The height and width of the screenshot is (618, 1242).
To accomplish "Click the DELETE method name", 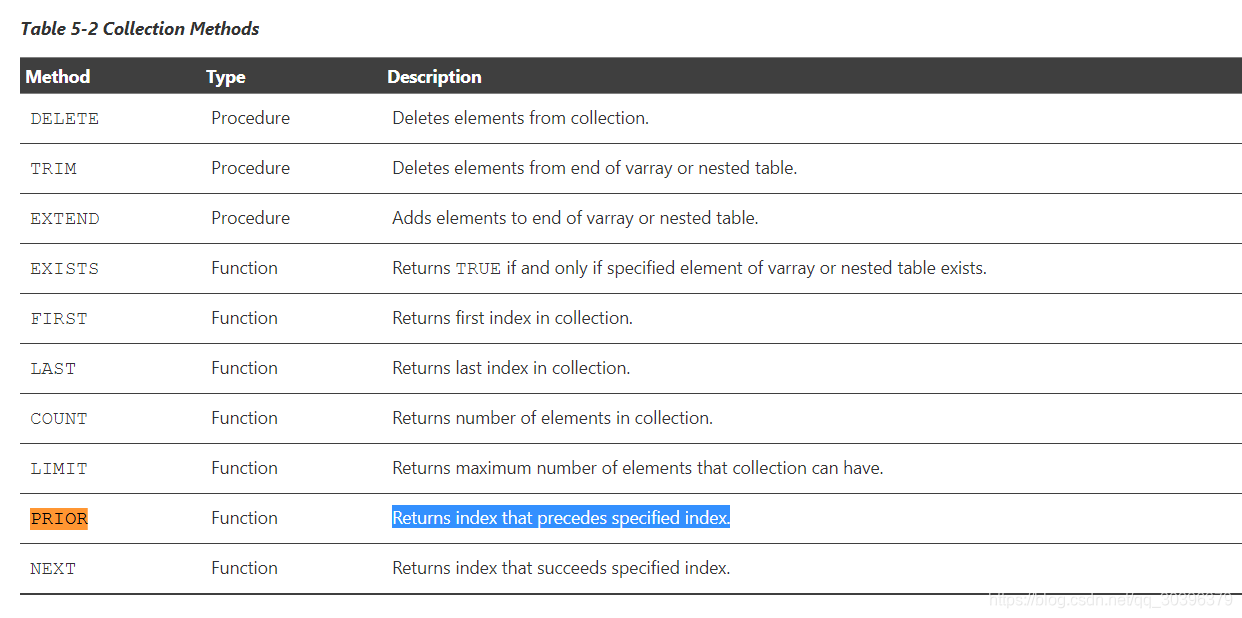I will click(64, 119).
